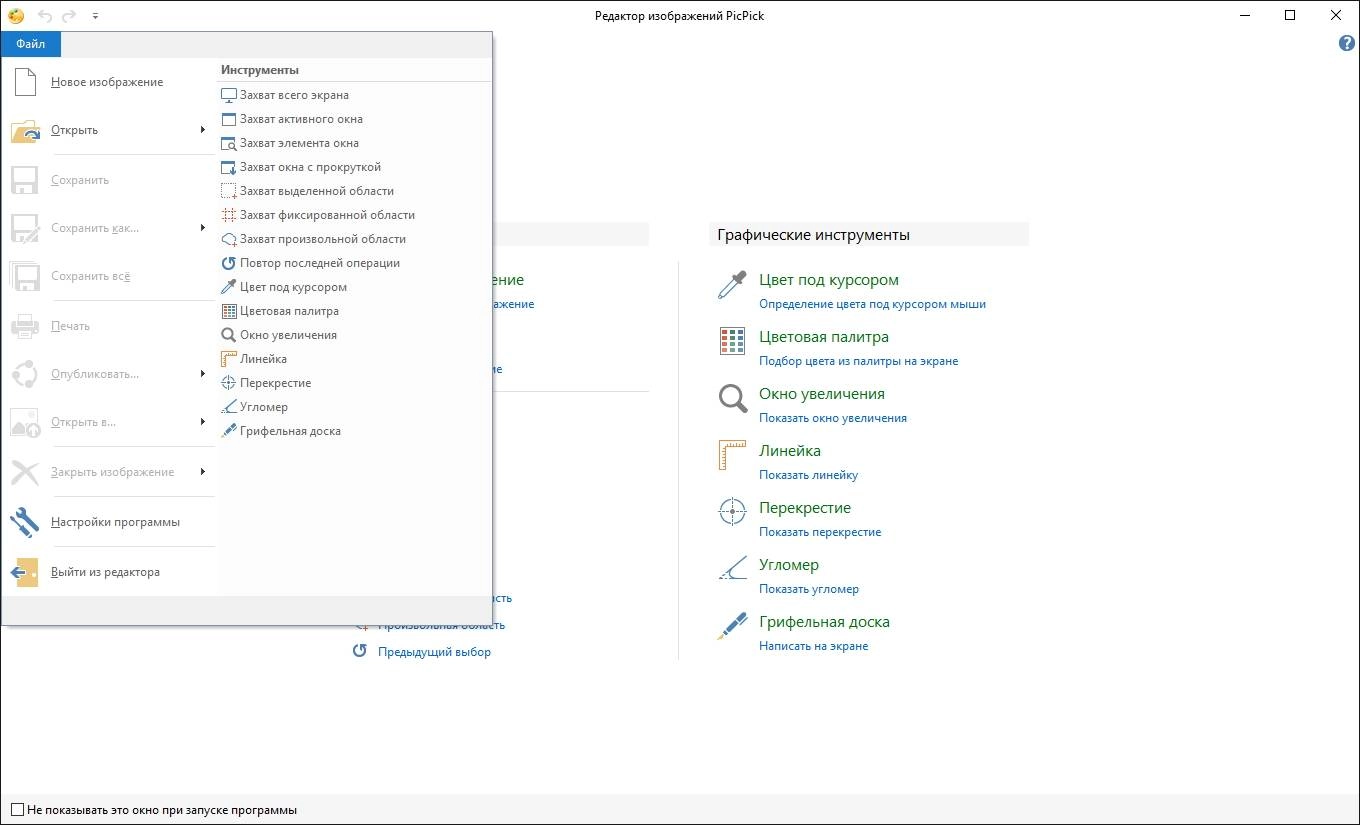The height and width of the screenshot is (825, 1360).
Task: Click the large whiteboard pen icon in Graphic tools
Action: [x=732, y=626]
